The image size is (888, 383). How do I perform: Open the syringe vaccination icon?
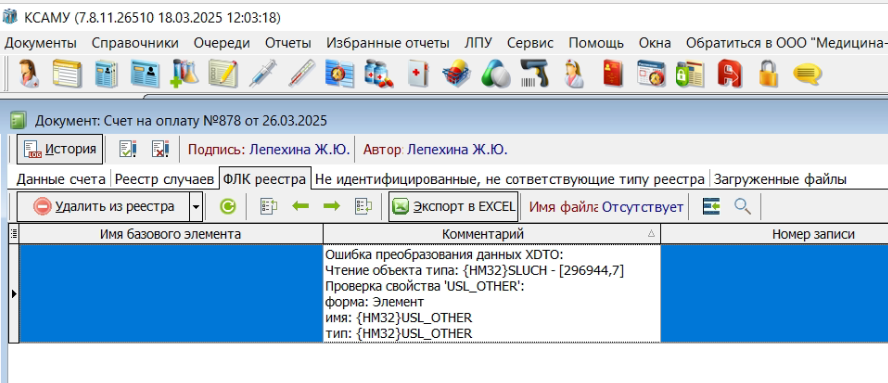click(262, 74)
